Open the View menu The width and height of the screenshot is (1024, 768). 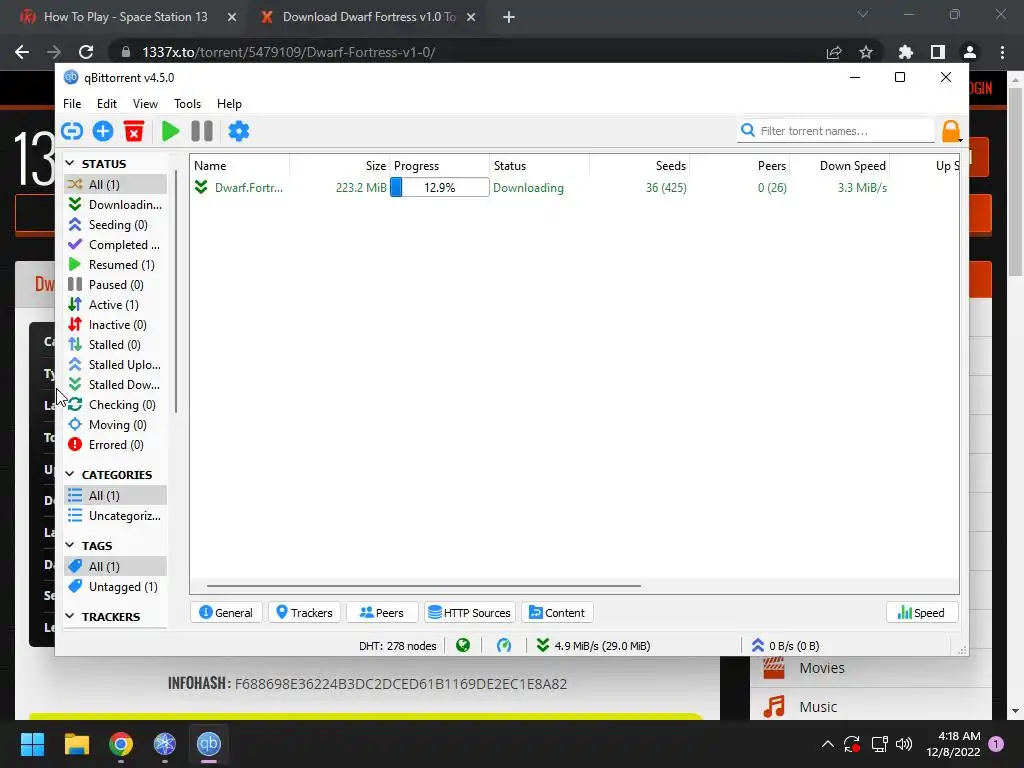click(145, 104)
